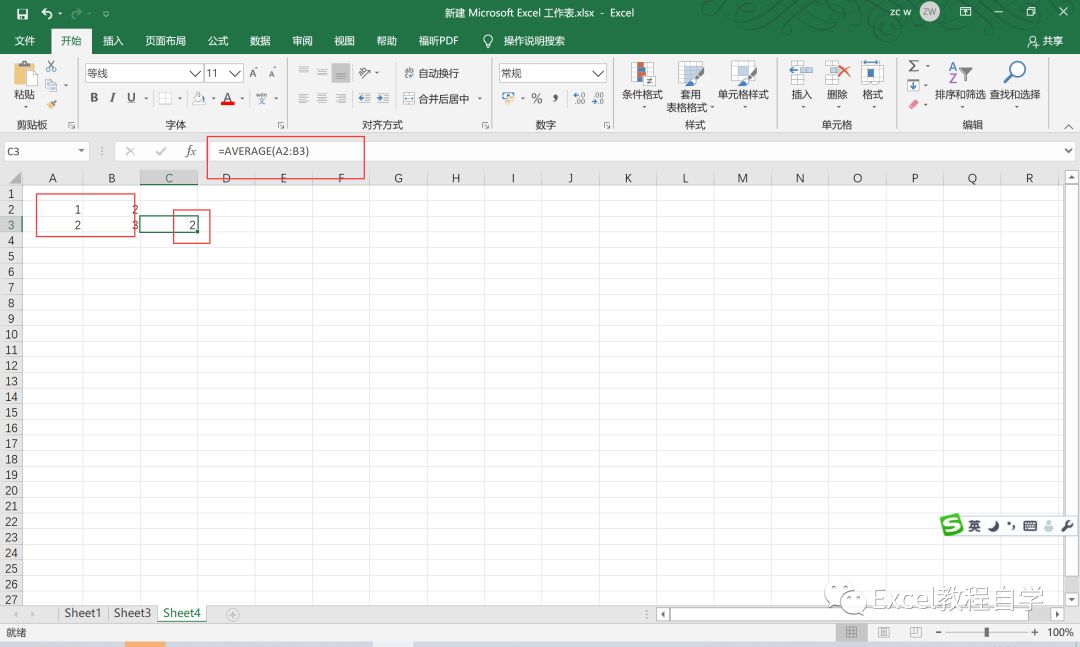This screenshot has width=1080, height=647.
Task: Click increase decimal icon
Action: click(x=579, y=99)
